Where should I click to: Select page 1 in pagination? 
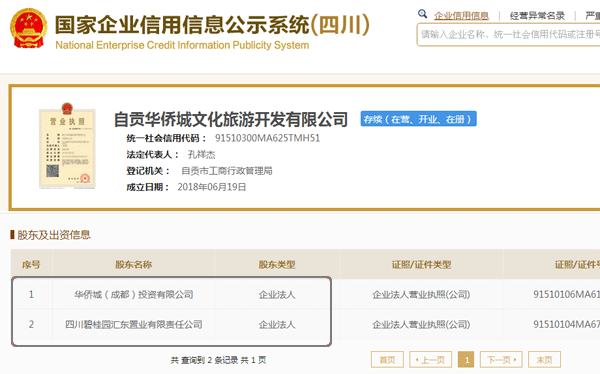click(466, 359)
